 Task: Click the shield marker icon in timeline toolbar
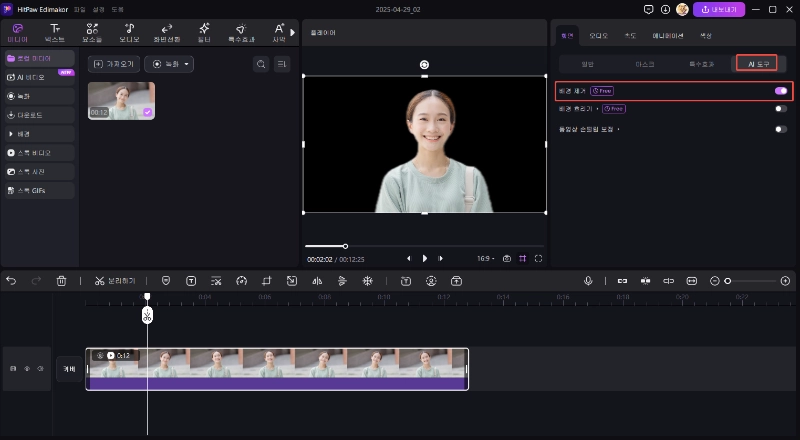166,281
